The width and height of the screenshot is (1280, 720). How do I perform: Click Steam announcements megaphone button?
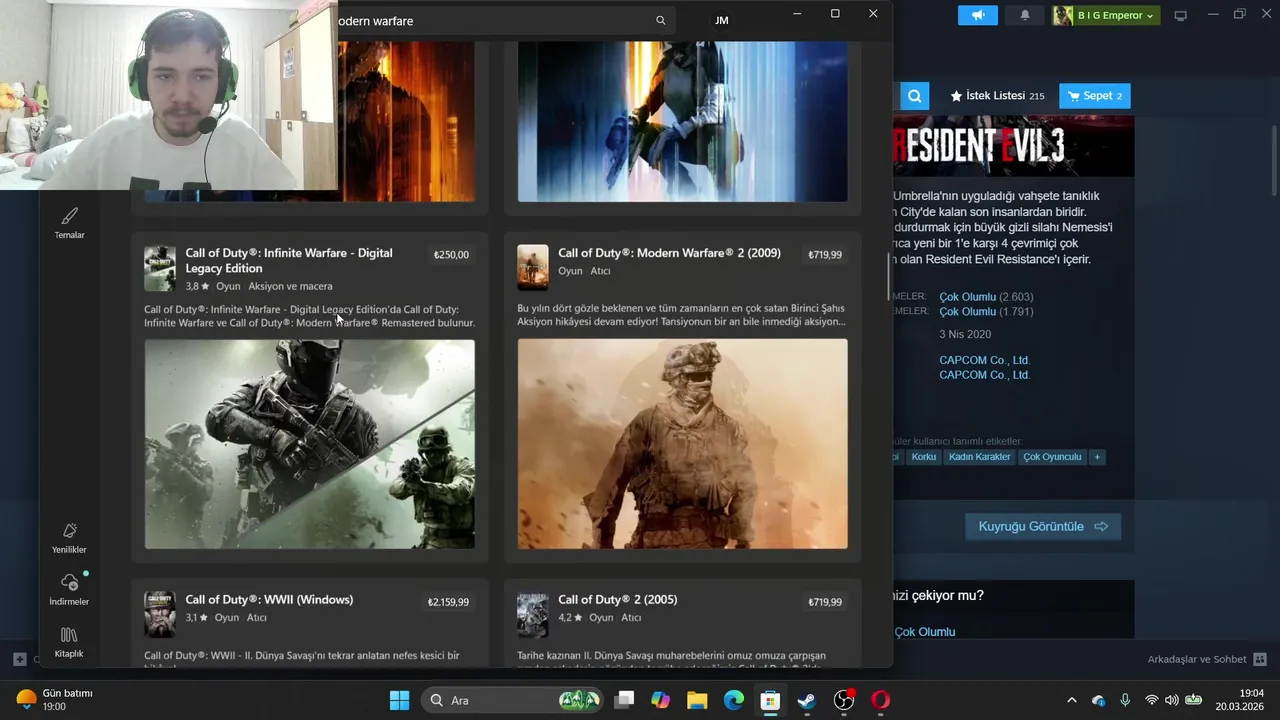[x=978, y=15]
